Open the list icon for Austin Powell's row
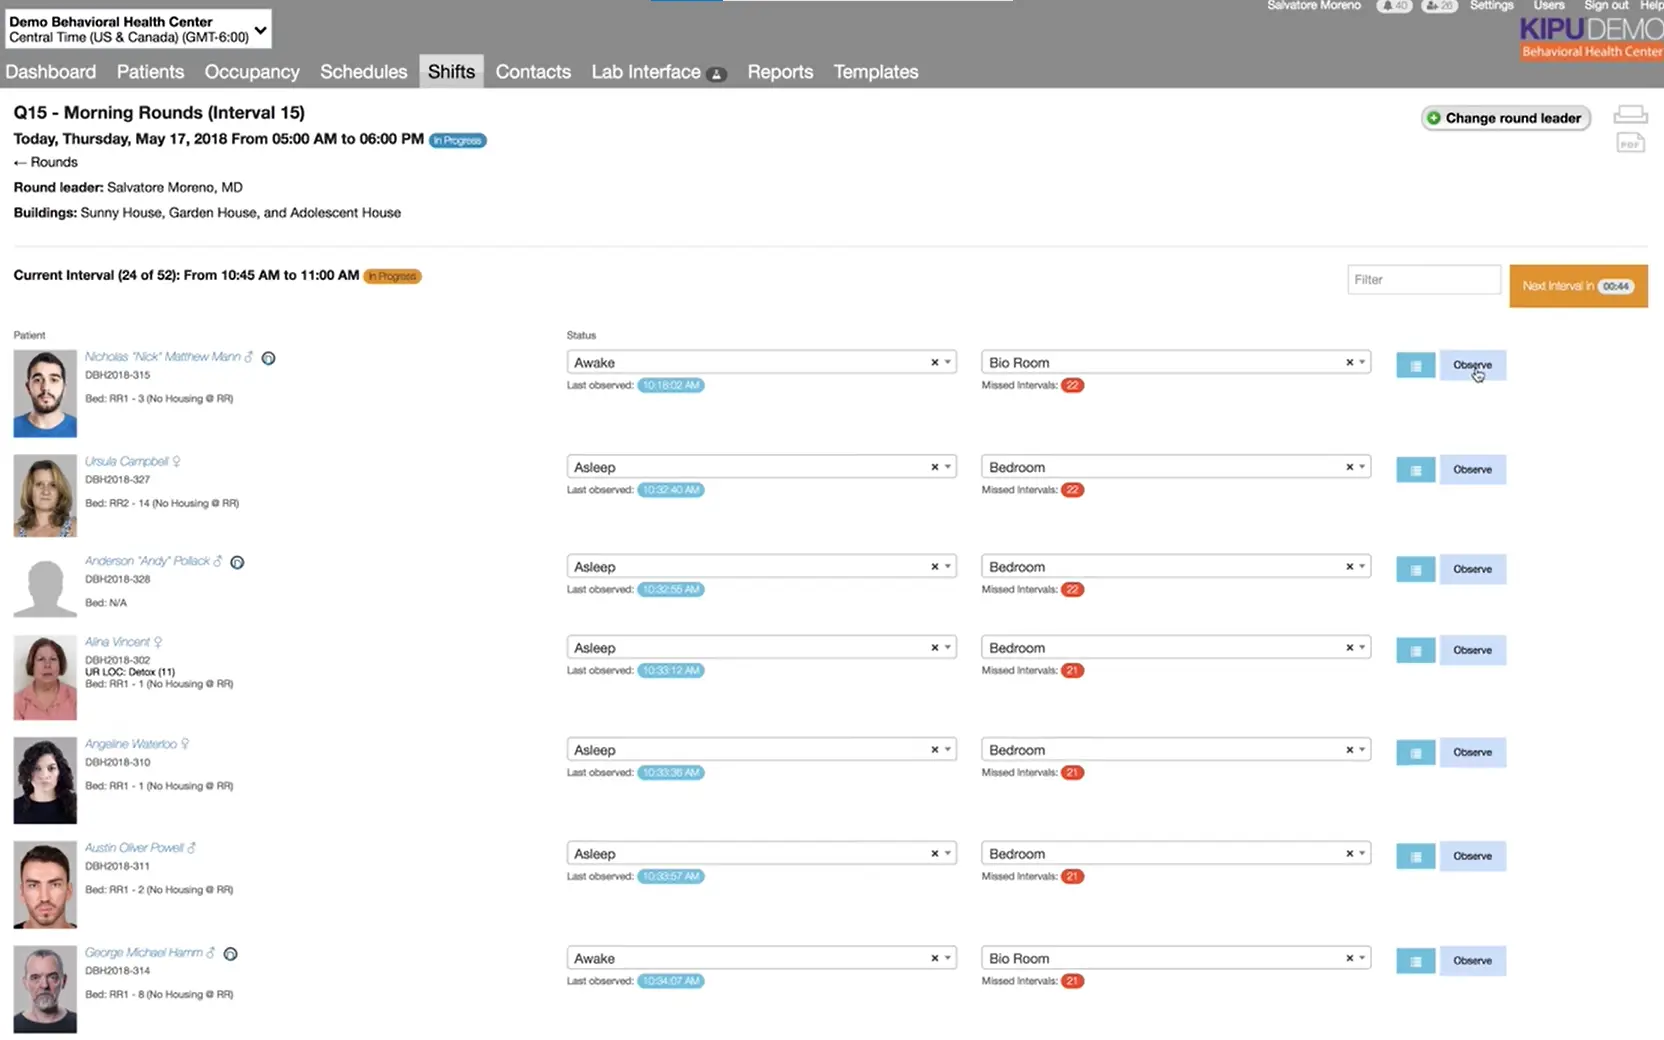The width and height of the screenshot is (1664, 1040). 1415,856
